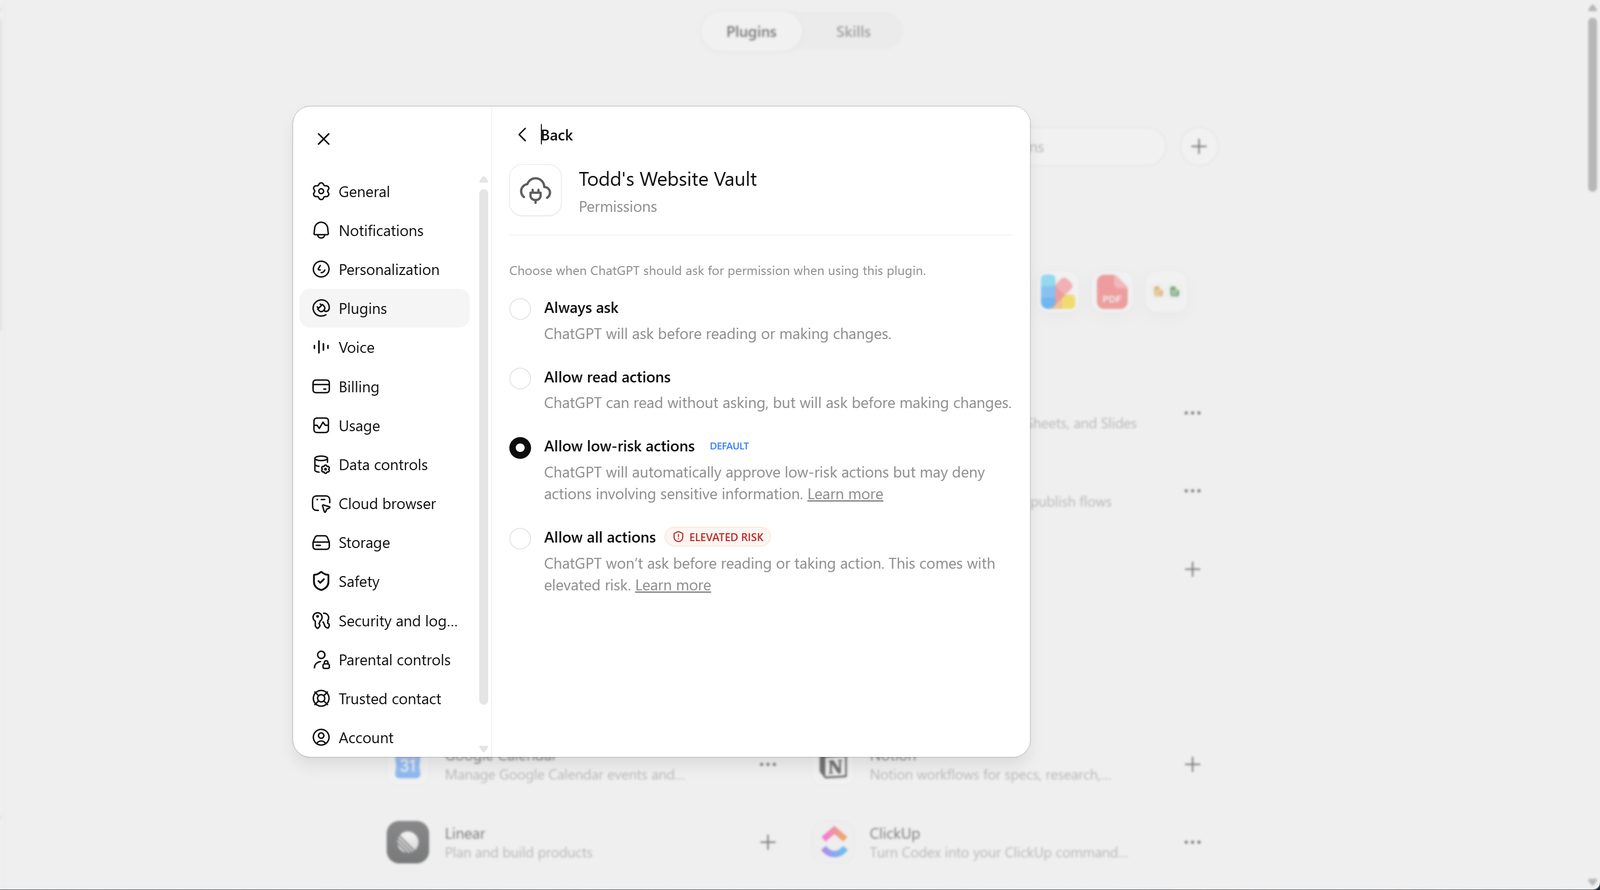The width and height of the screenshot is (1600, 890).
Task: Click the Billing card icon
Action: [x=321, y=386]
